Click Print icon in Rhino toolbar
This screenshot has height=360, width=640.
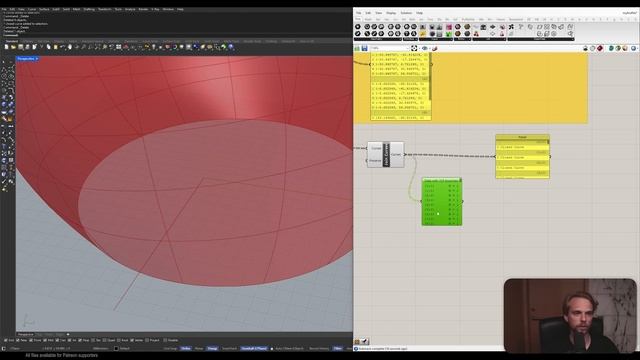[27, 47]
